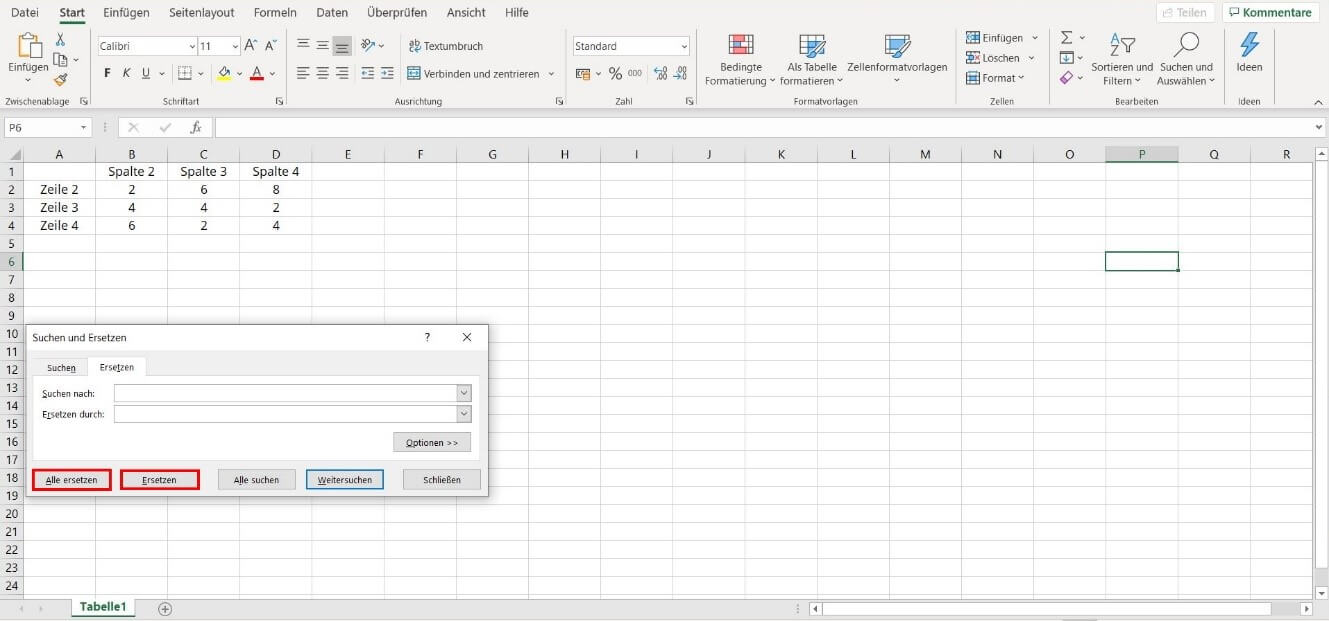
Task: Click the AutoSum sigma icon
Action: (1066, 38)
